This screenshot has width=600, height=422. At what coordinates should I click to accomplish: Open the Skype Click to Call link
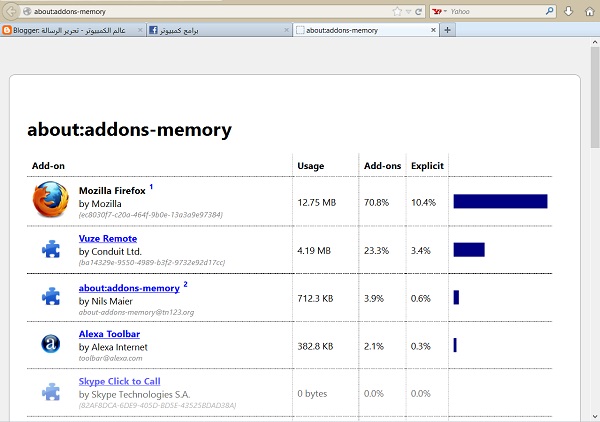click(119, 381)
